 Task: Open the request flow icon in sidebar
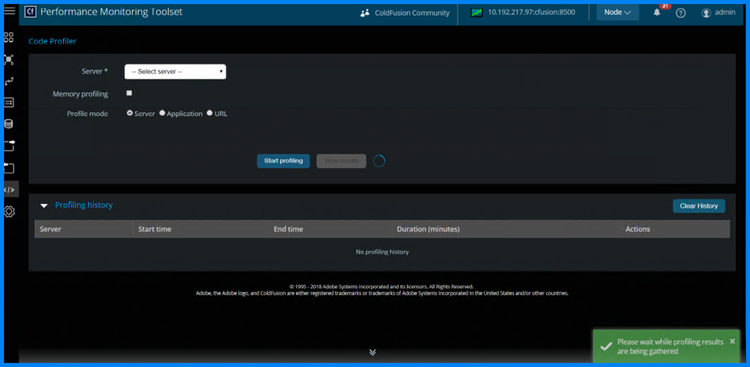(x=9, y=81)
